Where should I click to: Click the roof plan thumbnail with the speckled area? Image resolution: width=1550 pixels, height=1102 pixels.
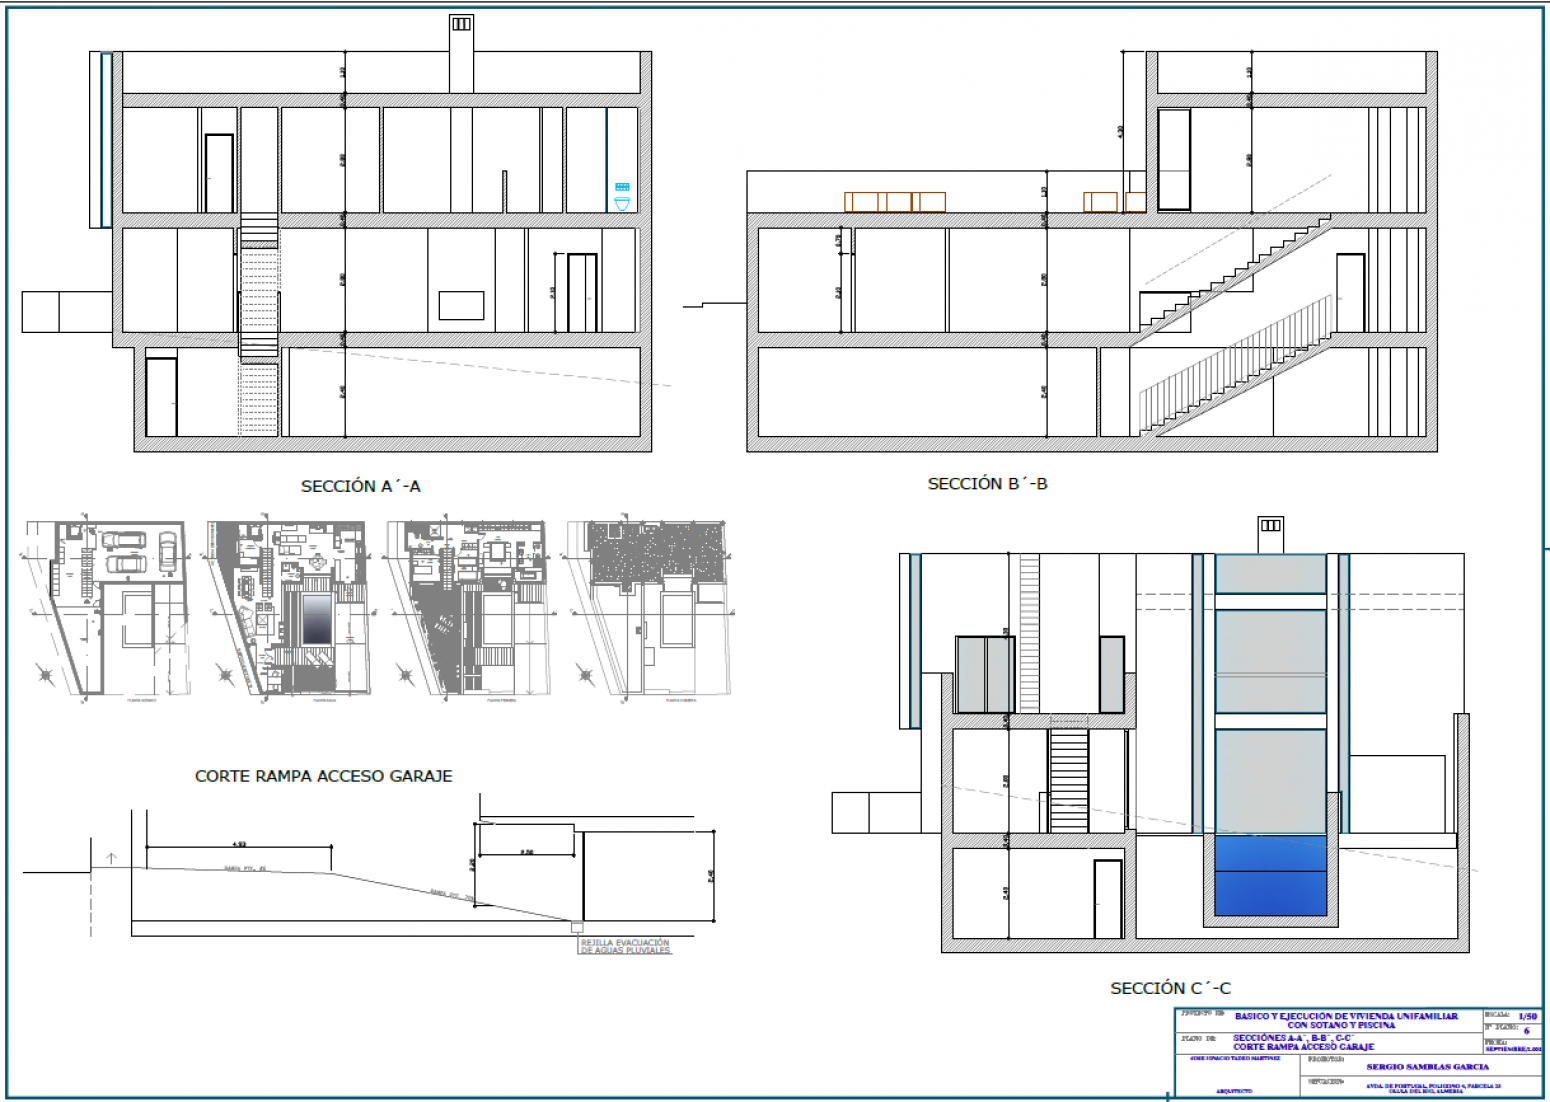tap(650, 610)
